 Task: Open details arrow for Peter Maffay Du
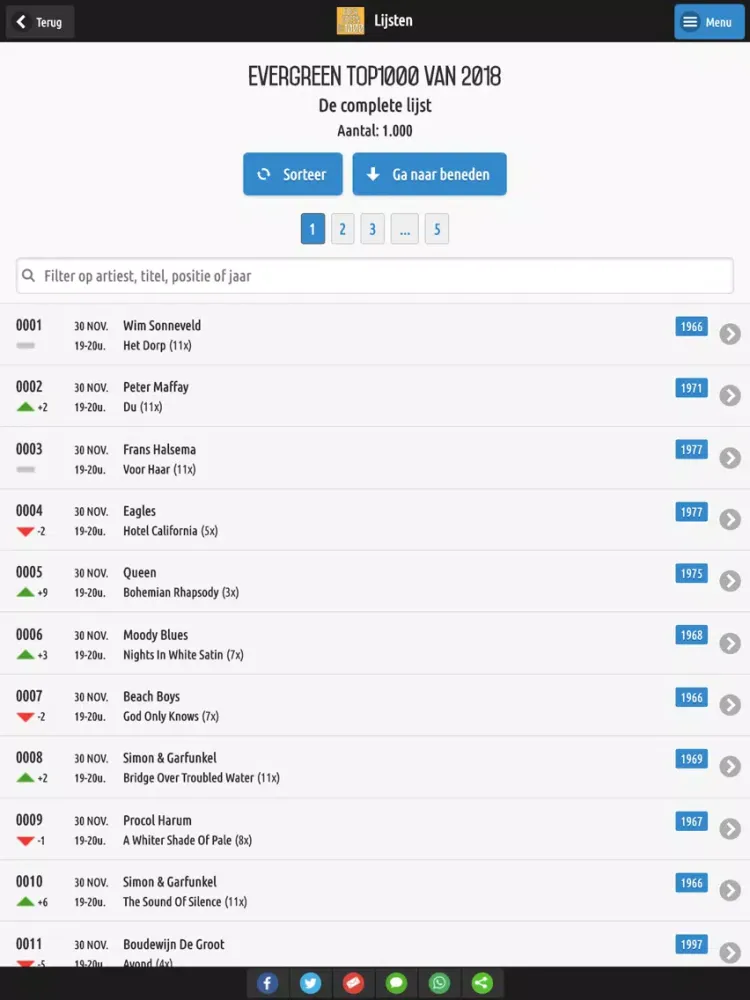click(730, 395)
